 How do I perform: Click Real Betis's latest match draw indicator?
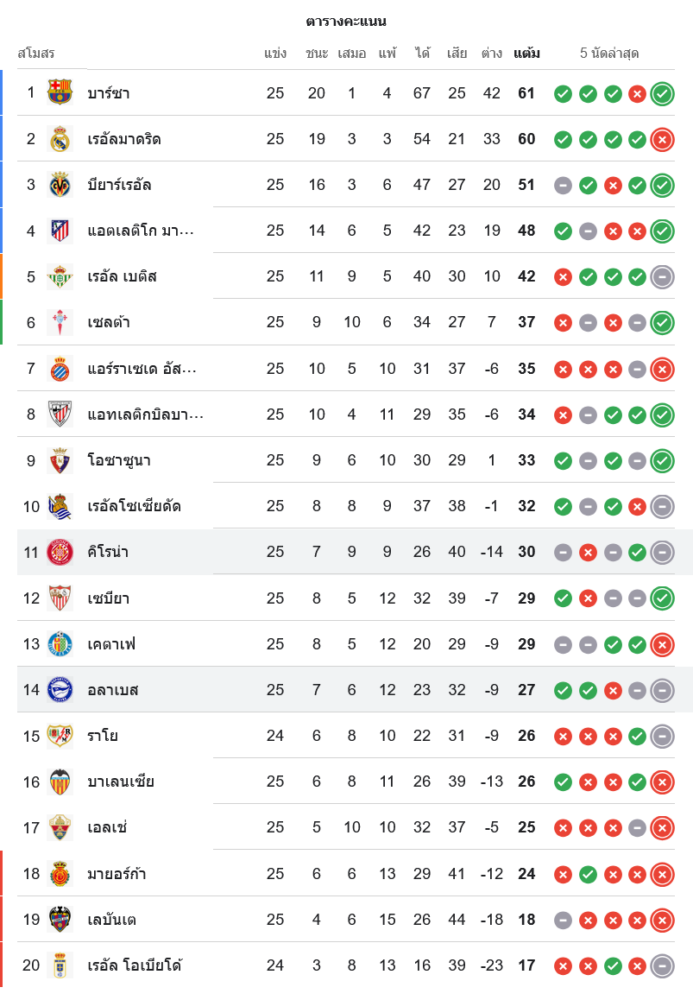(x=661, y=277)
